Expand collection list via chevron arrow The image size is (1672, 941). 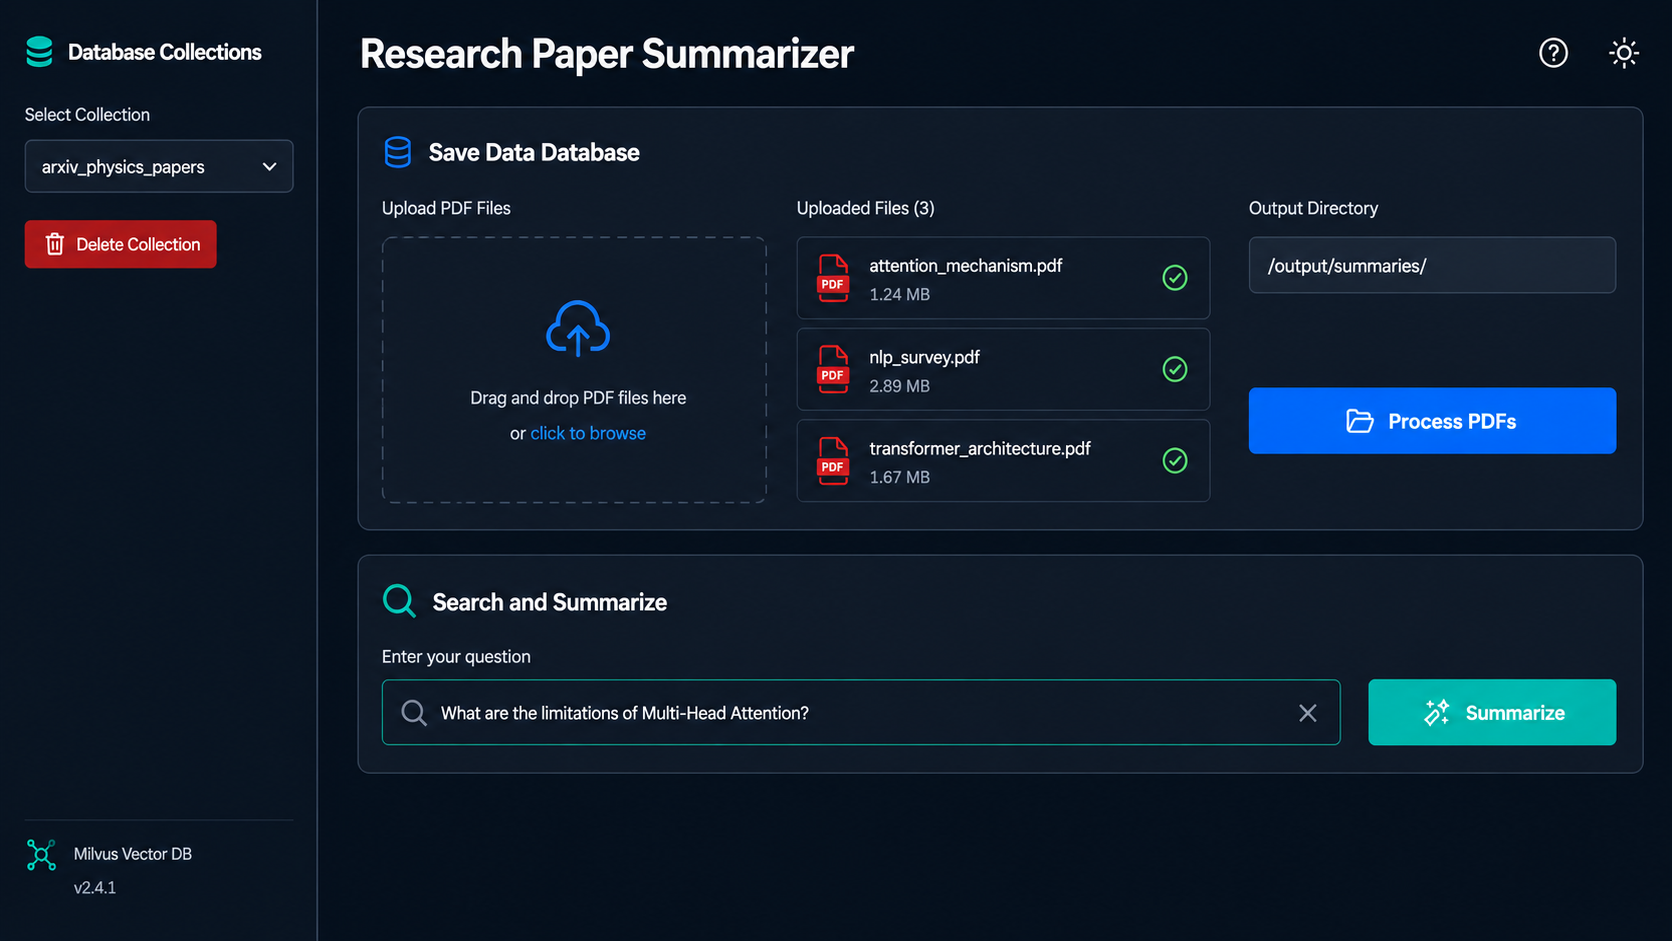[x=269, y=167]
